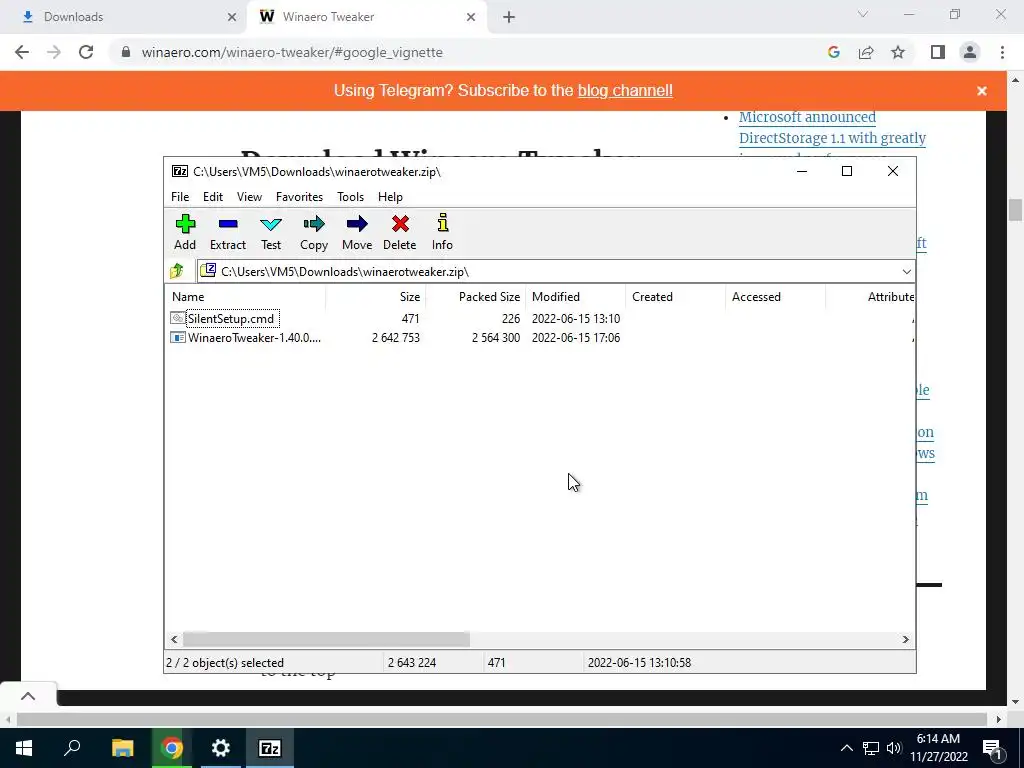The width and height of the screenshot is (1024, 768).
Task: Expand the bottom-left page panel chevron
Action: [x=28, y=696]
